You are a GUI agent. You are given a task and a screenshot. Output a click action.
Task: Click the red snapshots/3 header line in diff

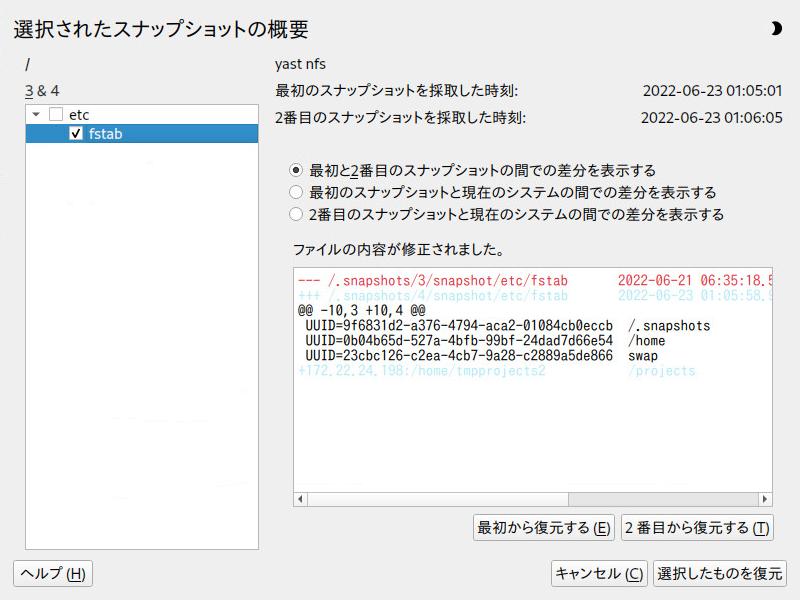tap(440, 282)
